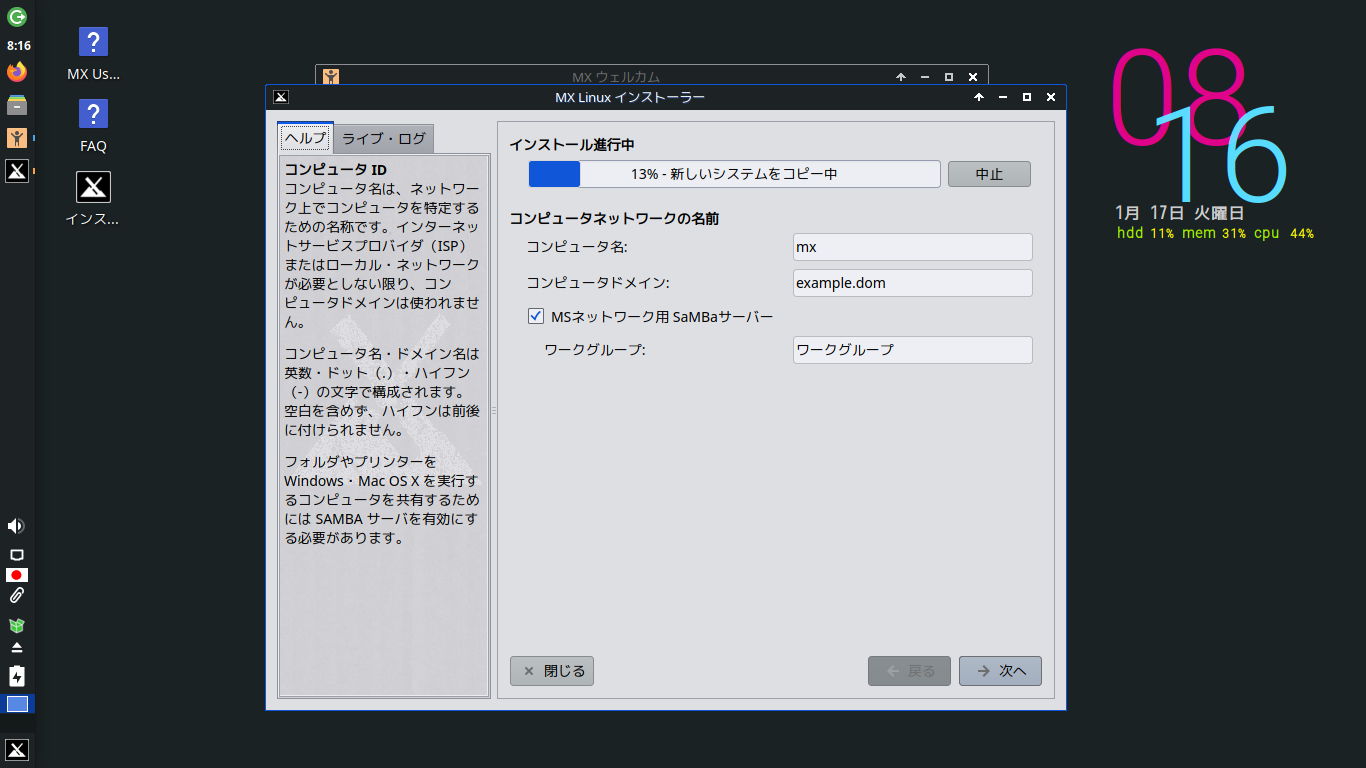Launch the installer desktop shortcut

pyautogui.click(x=93, y=199)
